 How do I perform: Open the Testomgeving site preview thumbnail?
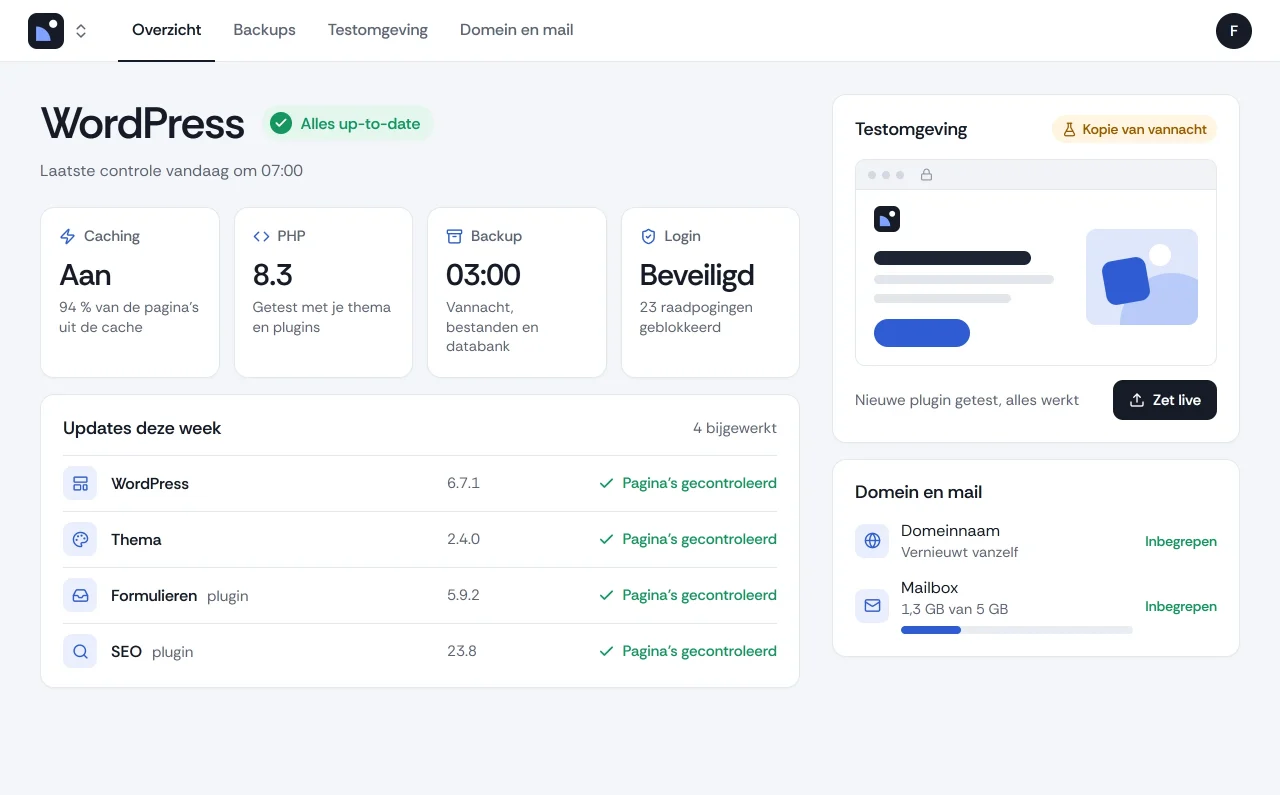point(1036,263)
